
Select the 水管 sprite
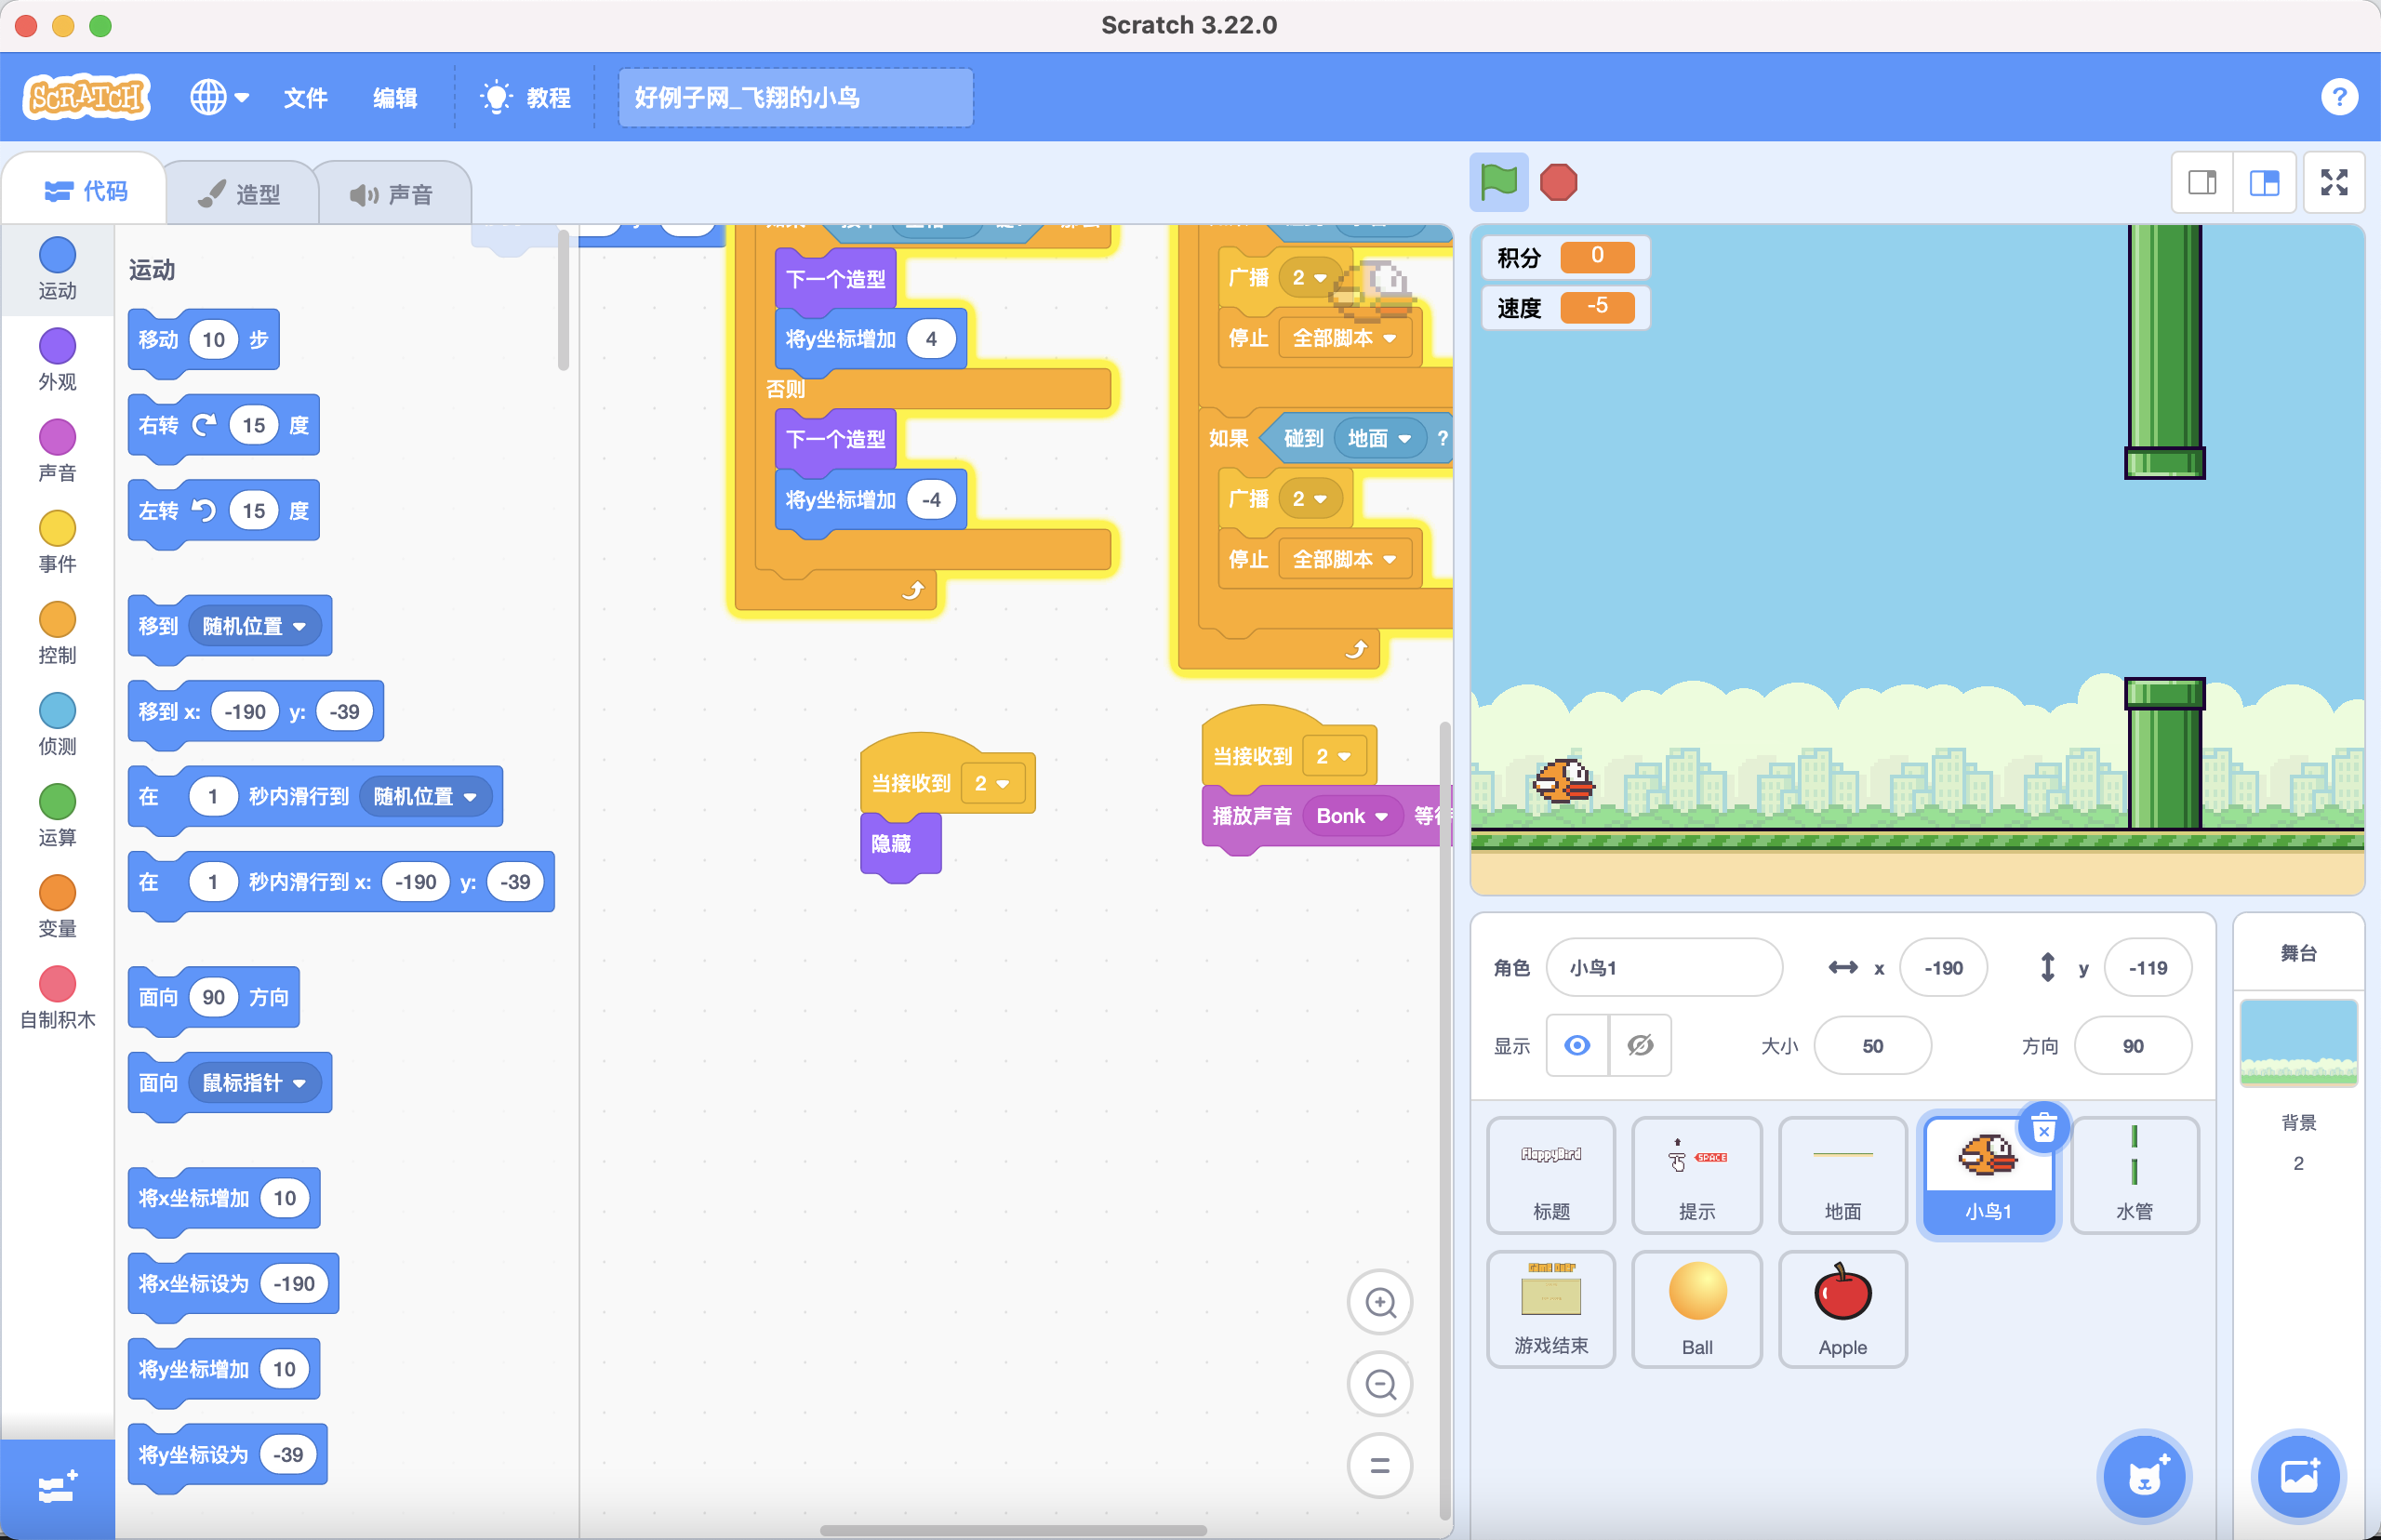[2134, 1175]
